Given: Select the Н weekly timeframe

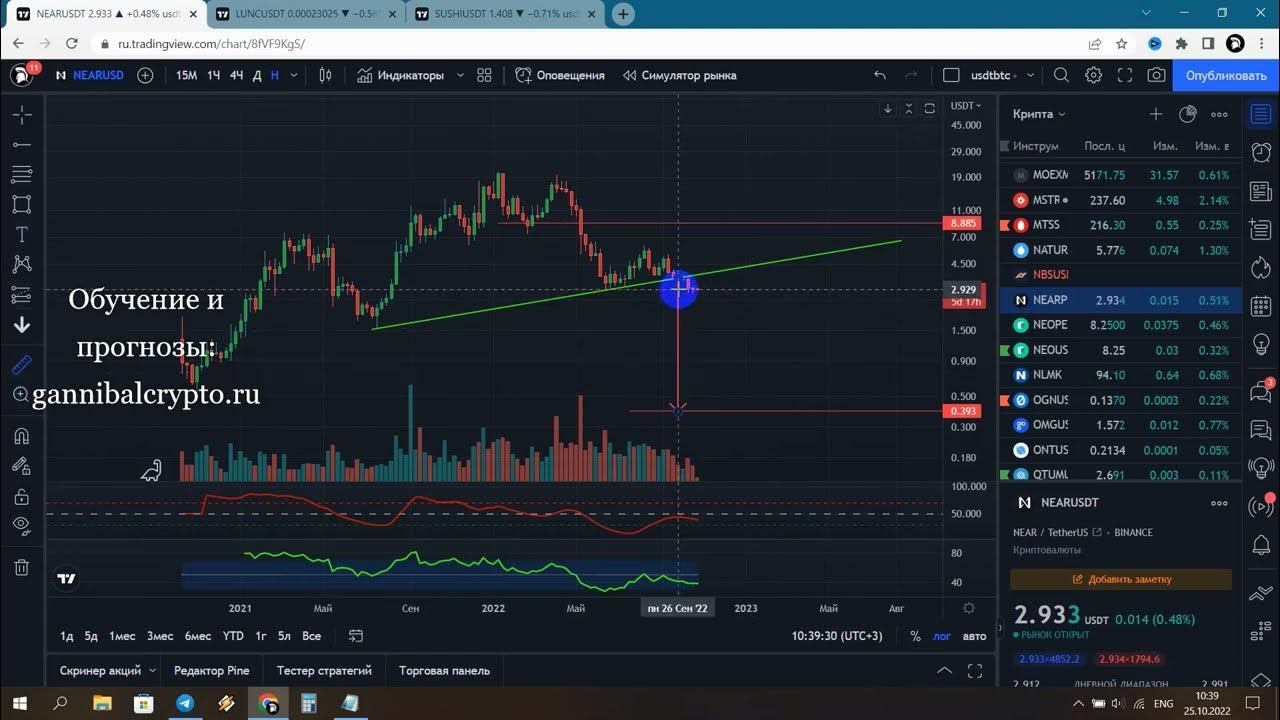Looking at the screenshot, I should pyautogui.click(x=274, y=75).
